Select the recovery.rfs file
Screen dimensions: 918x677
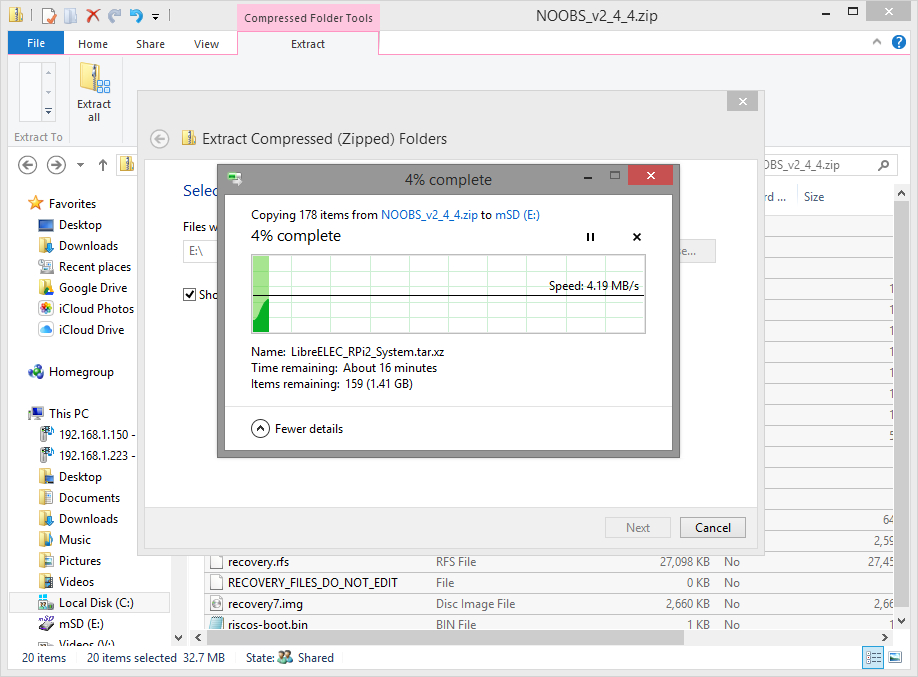(x=258, y=562)
